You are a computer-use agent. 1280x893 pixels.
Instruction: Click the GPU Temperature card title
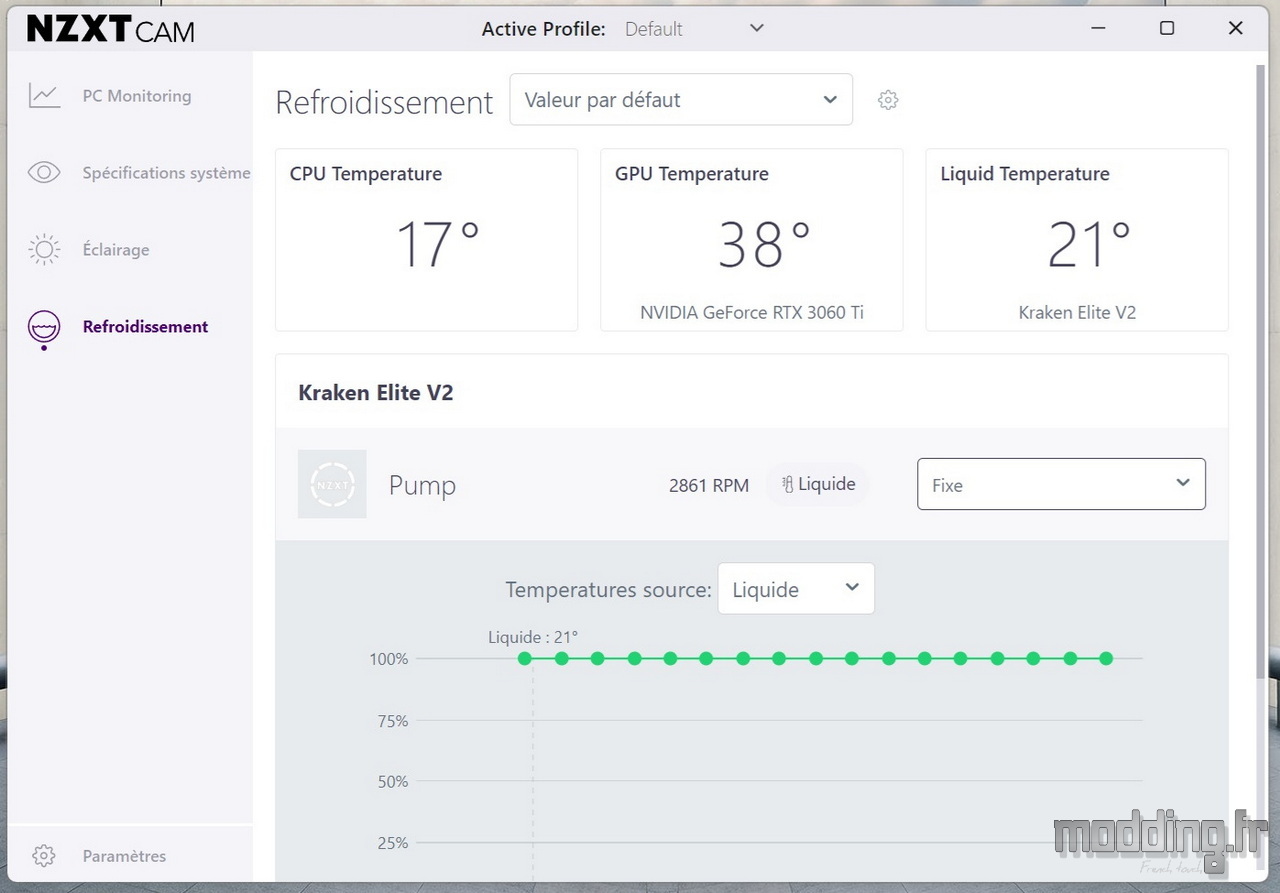click(692, 174)
